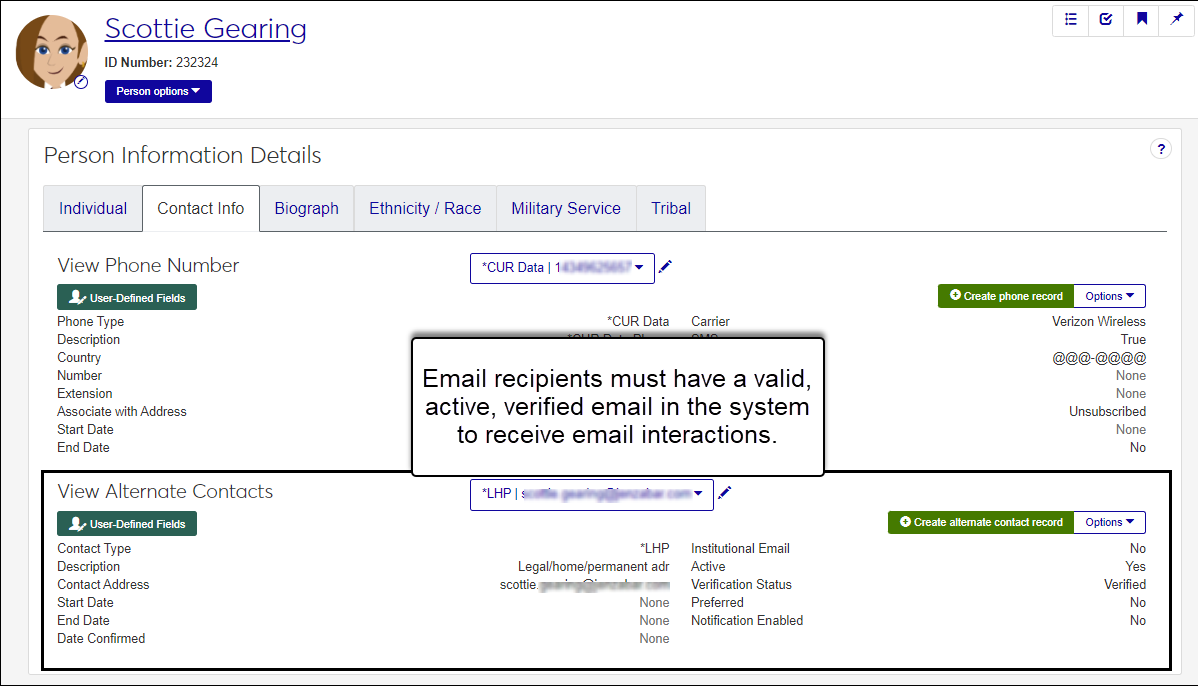Click the Date Confirmed label

[x=101, y=639]
